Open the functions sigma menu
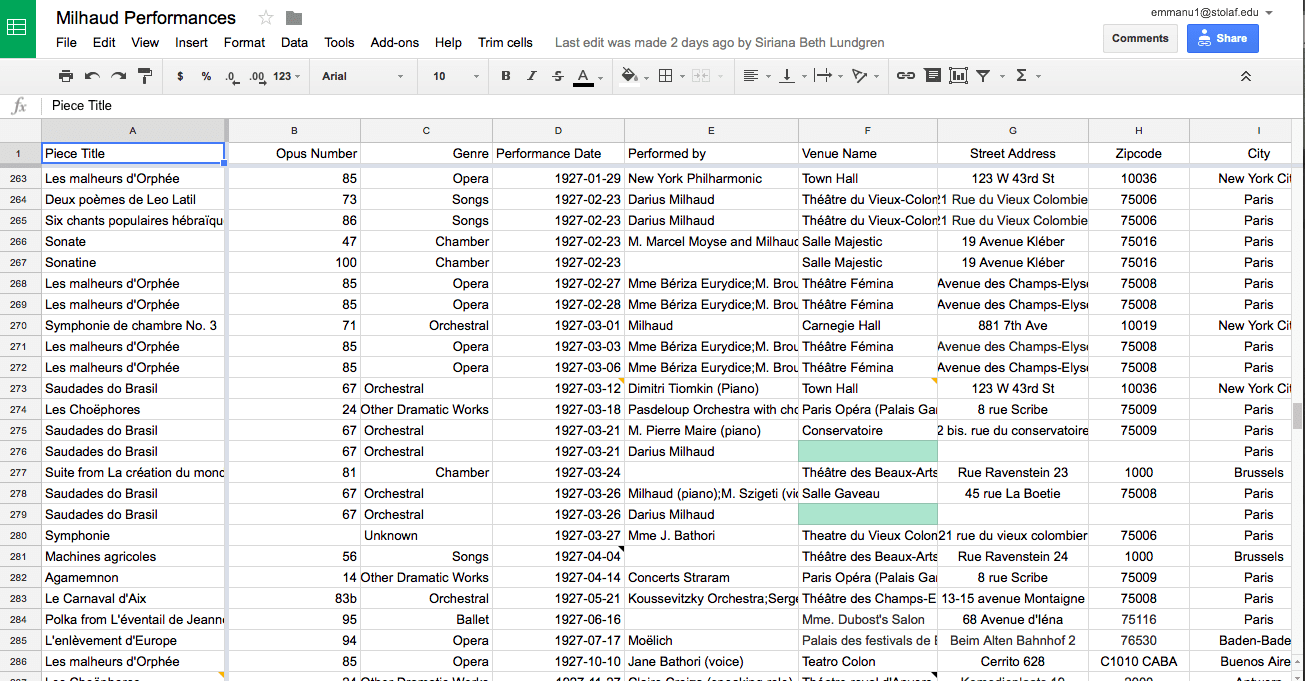 (1027, 76)
